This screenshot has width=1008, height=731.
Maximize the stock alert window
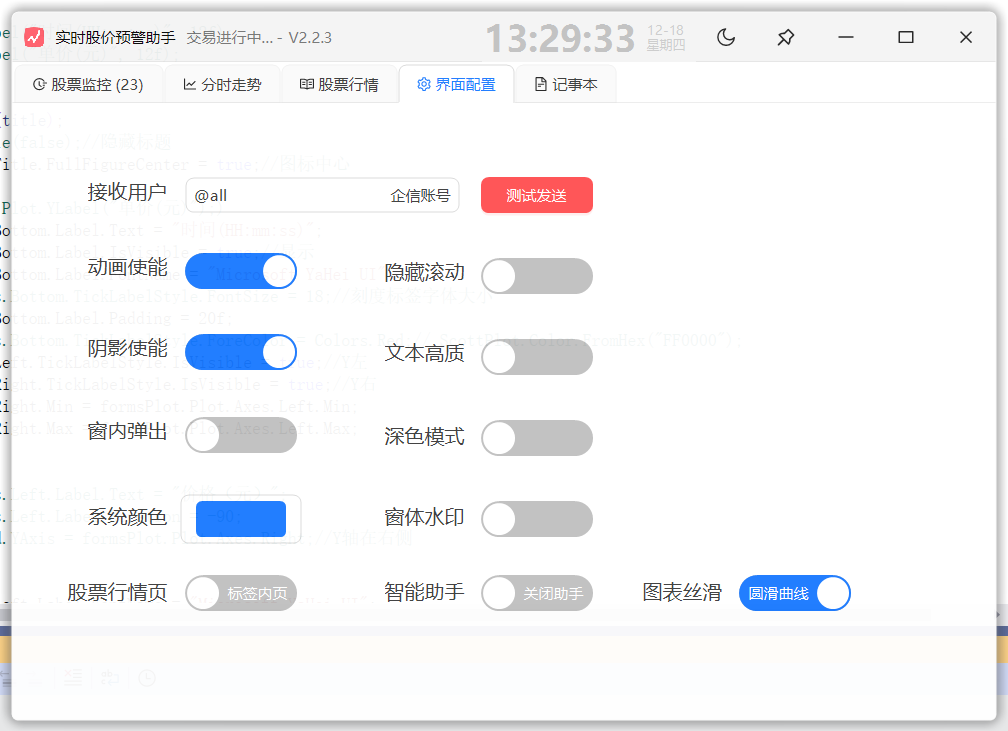(906, 37)
